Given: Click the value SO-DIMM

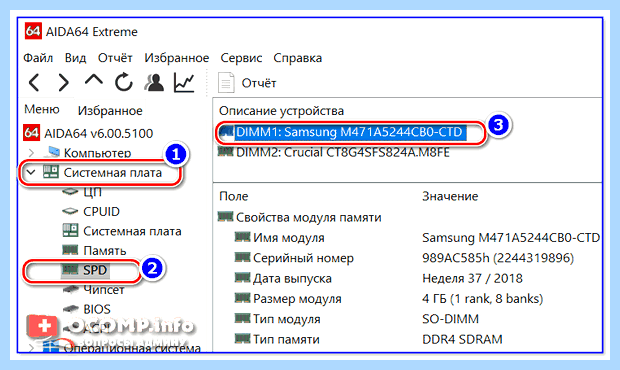Looking at the screenshot, I should point(450,319).
